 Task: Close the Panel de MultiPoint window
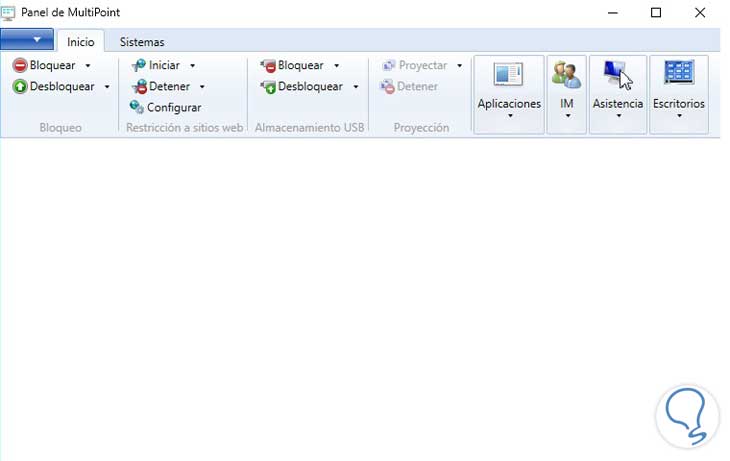pos(700,13)
